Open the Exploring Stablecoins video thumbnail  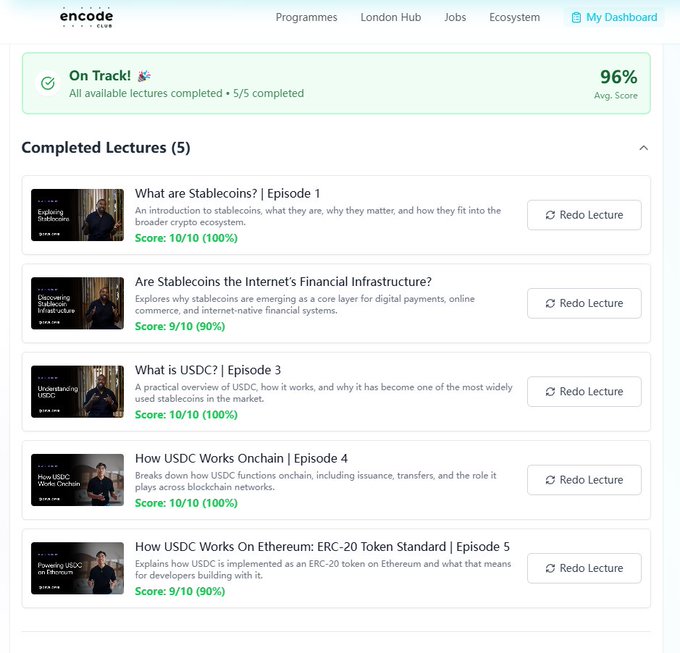point(77,215)
